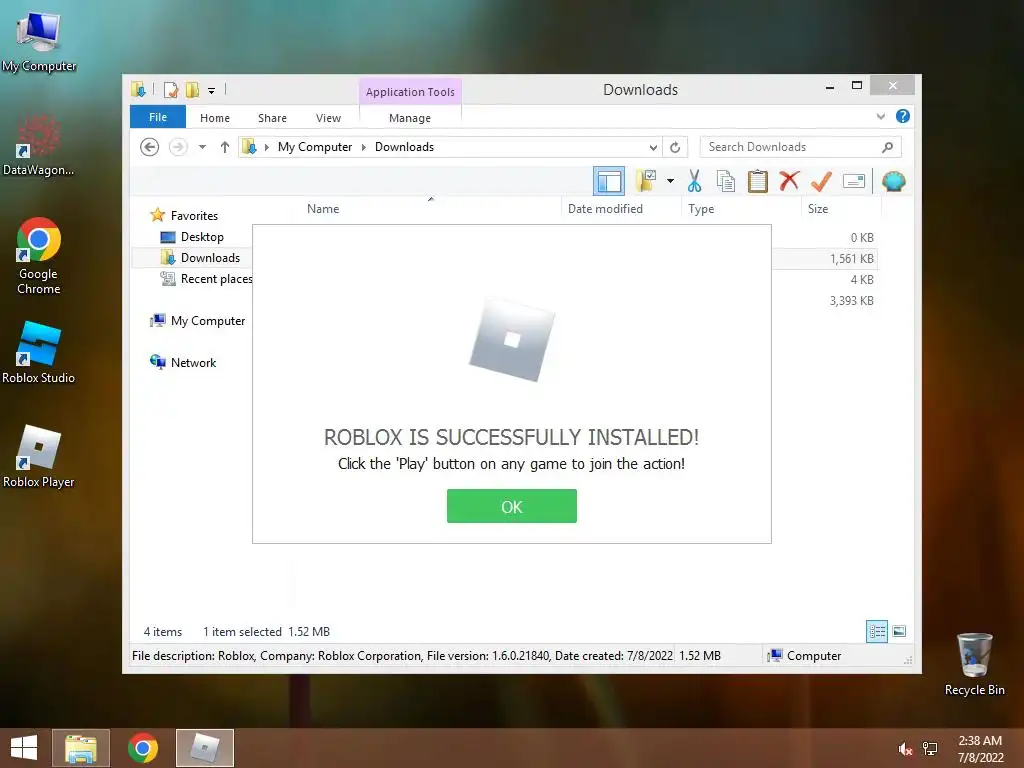Refresh the Downloads folder view
This screenshot has height=768, width=1024.
click(x=675, y=148)
